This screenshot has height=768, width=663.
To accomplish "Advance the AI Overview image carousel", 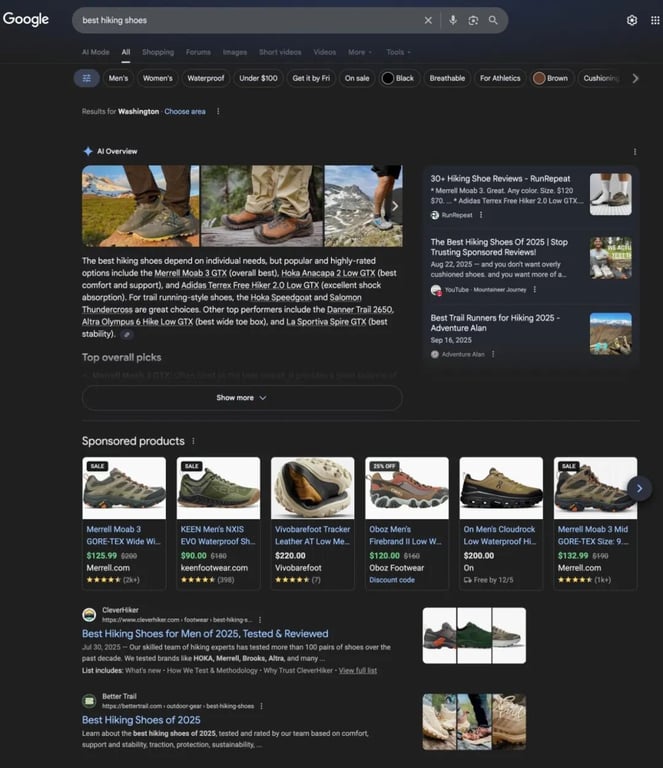I will pyautogui.click(x=395, y=206).
